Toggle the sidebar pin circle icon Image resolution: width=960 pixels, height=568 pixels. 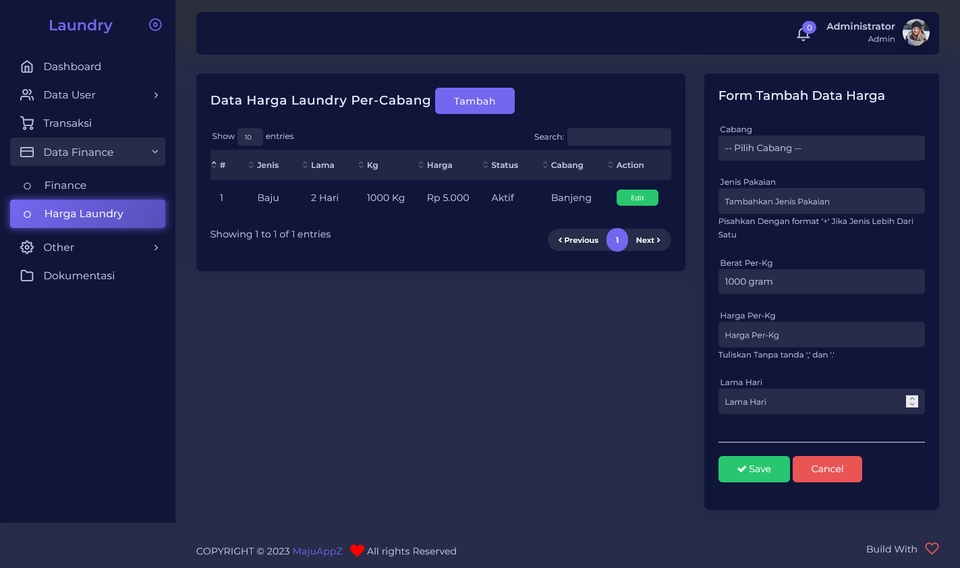coord(156,24)
